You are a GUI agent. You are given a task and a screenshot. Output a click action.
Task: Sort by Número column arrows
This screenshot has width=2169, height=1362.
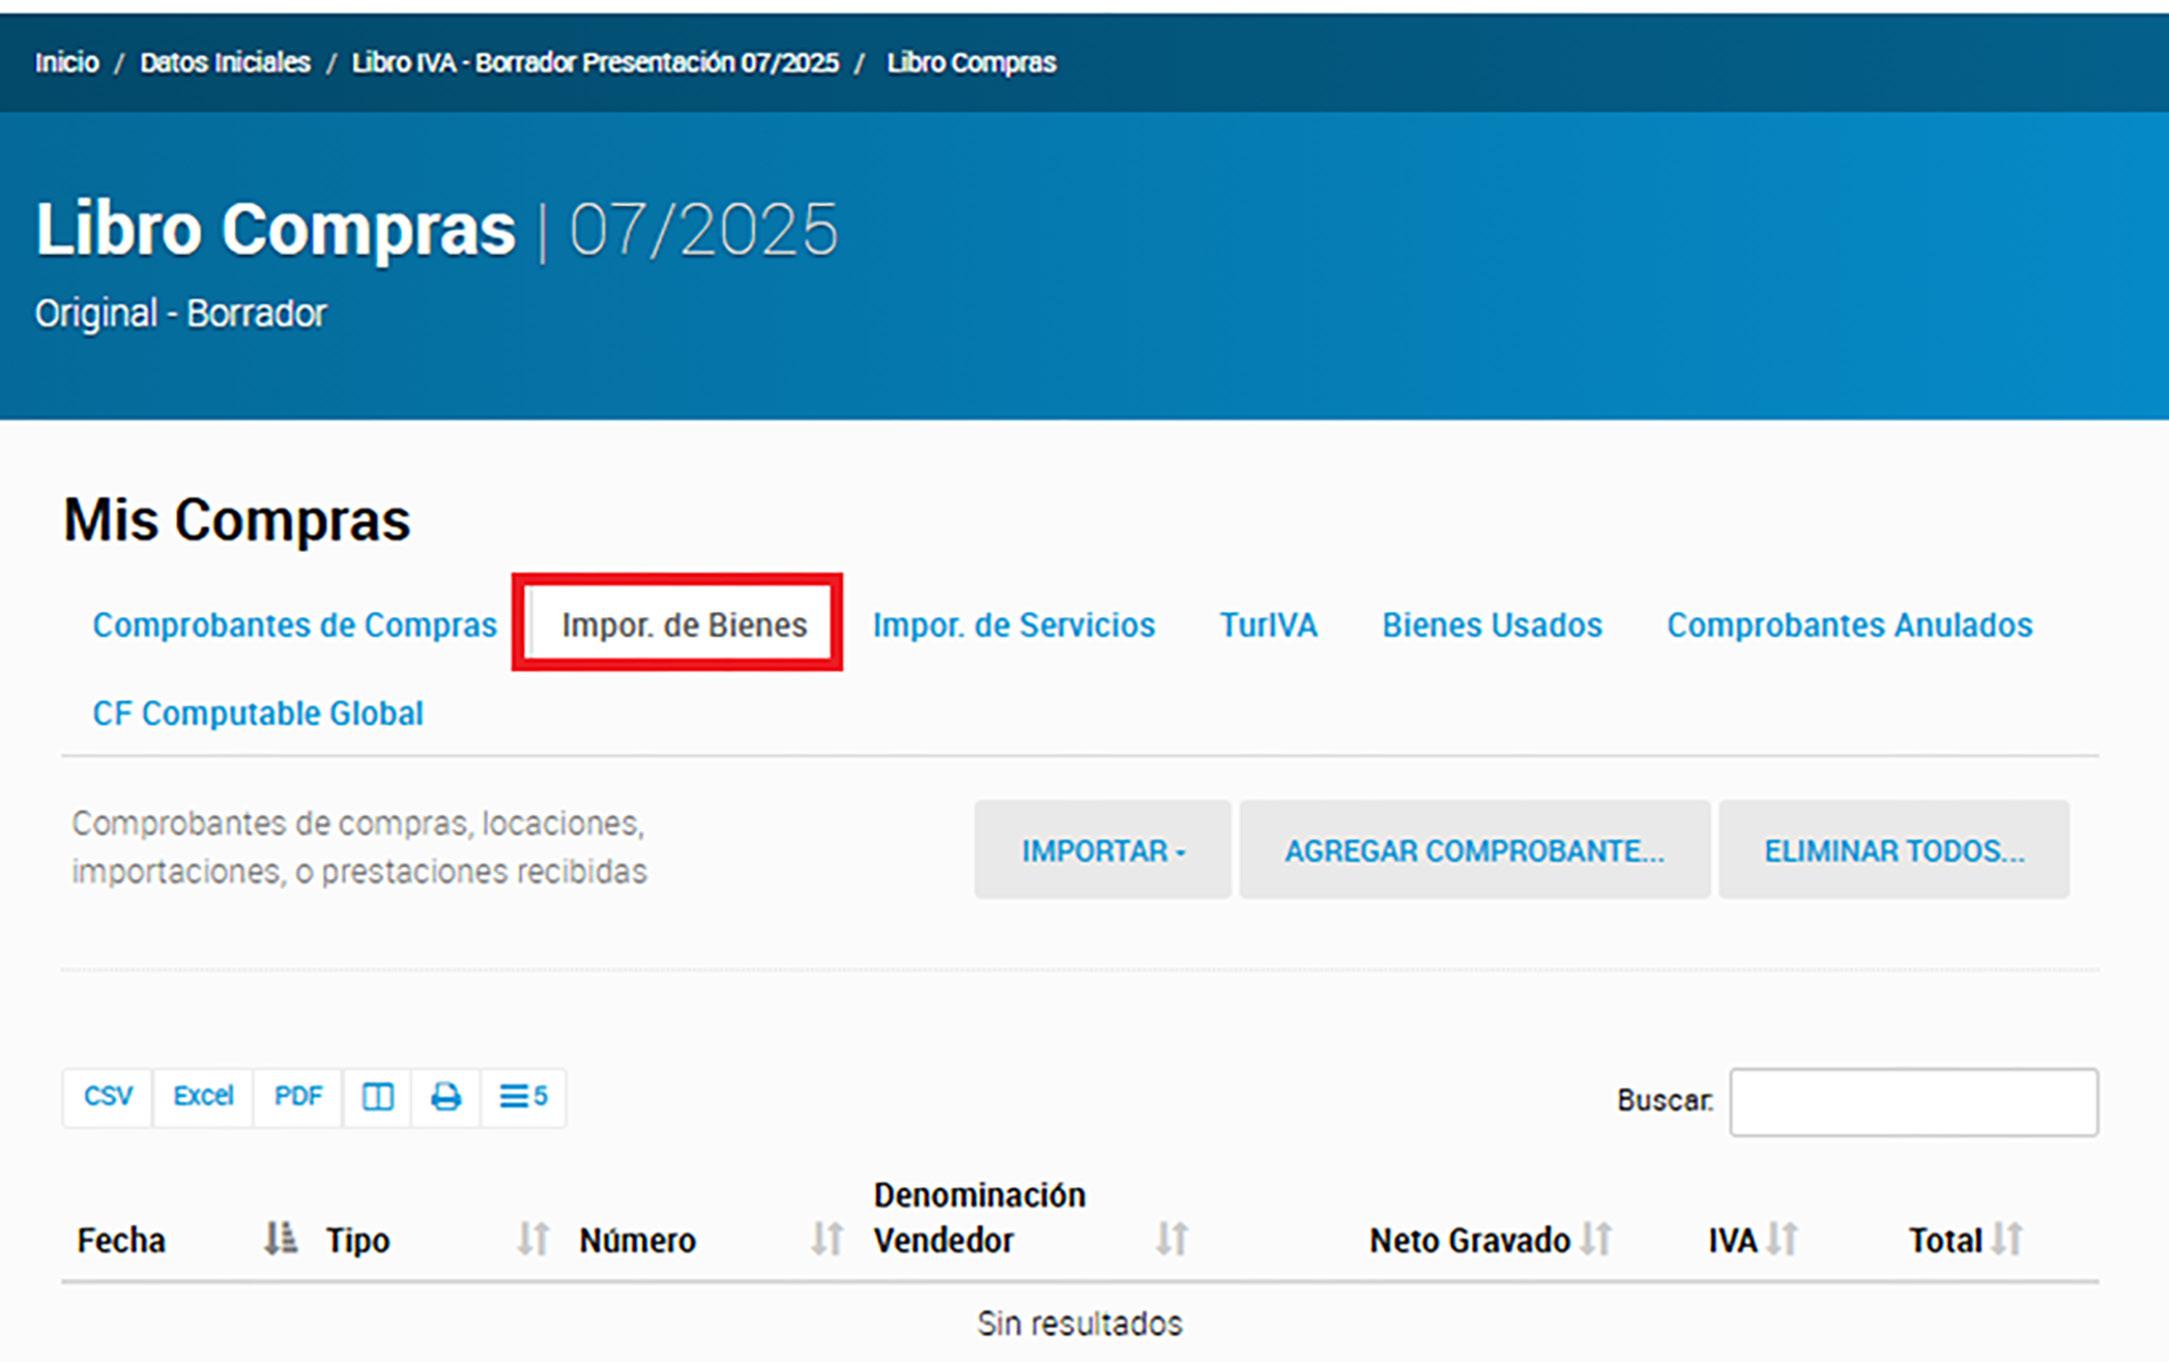[826, 1239]
